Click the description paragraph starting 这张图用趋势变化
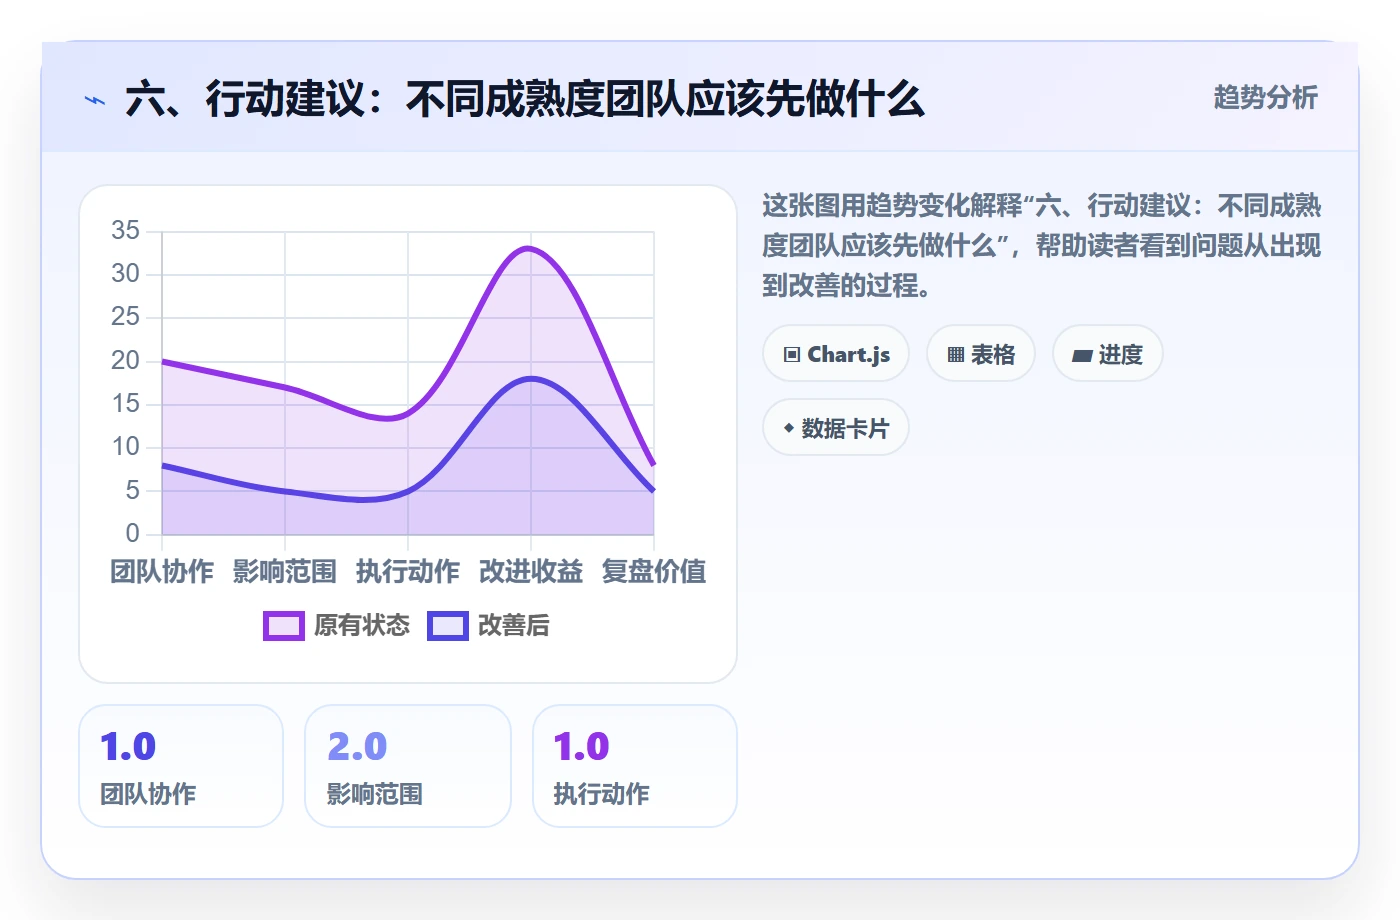Image resolution: width=1400 pixels, height=920 pixels. point(1042,246)
